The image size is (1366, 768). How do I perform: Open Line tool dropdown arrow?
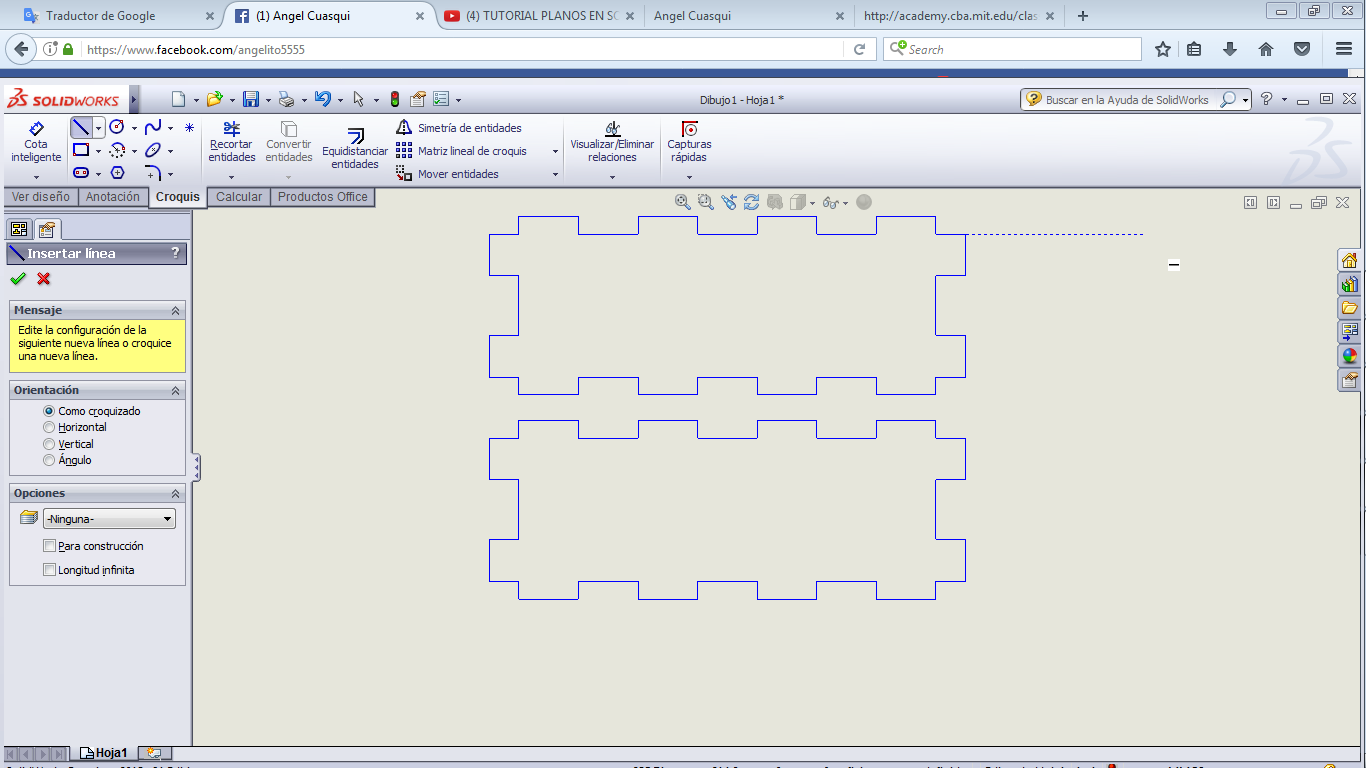(x=98, y=128)
